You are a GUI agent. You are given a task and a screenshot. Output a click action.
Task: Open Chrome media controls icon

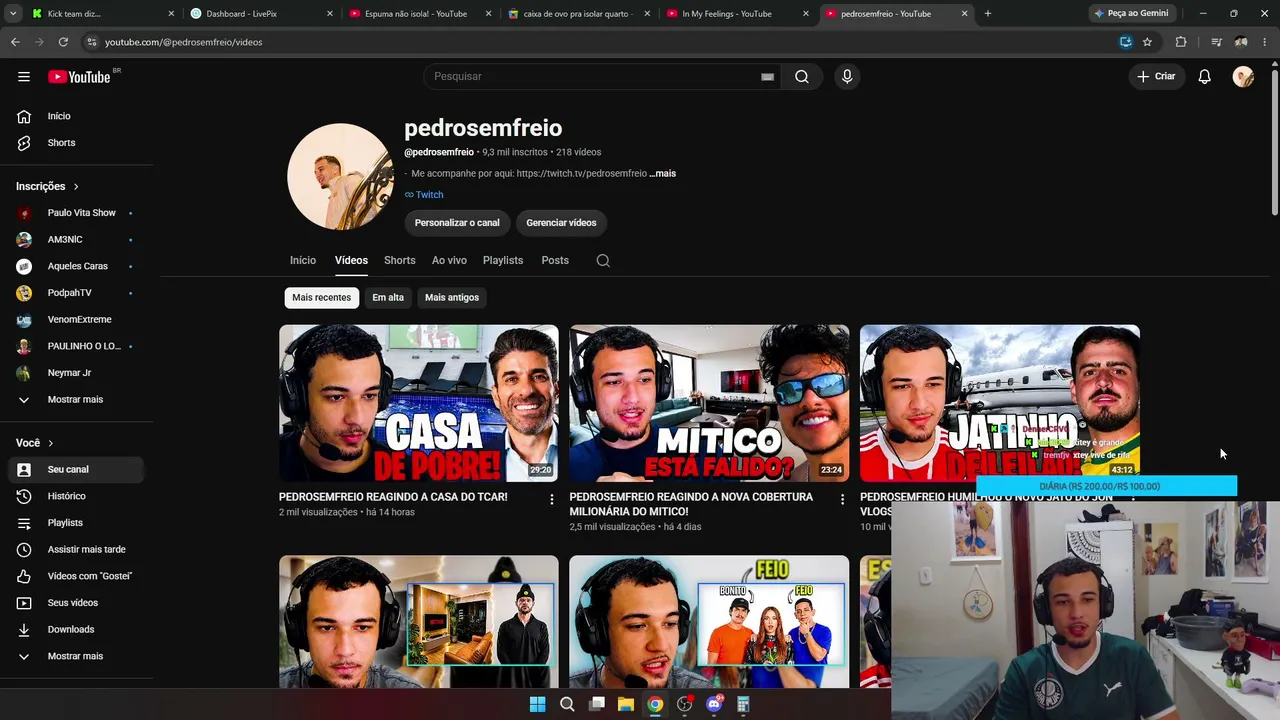1216,42
